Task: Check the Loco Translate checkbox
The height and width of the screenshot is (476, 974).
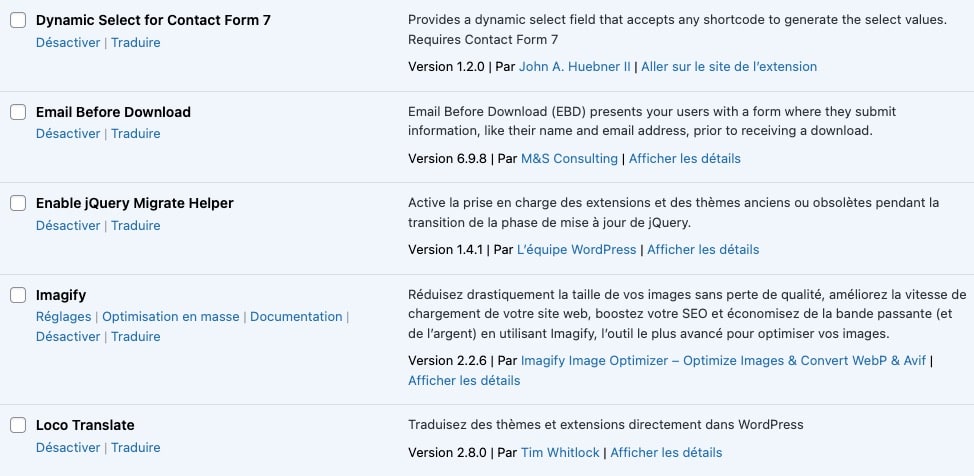Action: click(18, 425)
